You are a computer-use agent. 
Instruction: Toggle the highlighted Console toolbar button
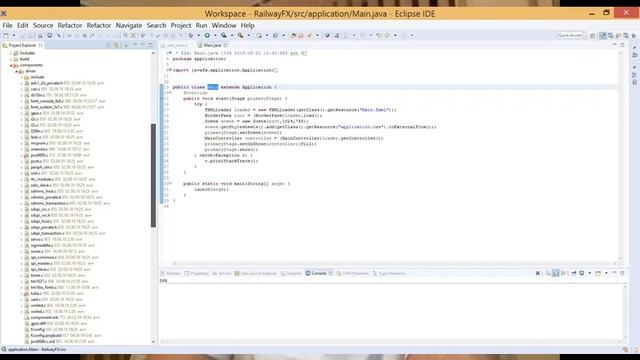[x=556, y=273]
